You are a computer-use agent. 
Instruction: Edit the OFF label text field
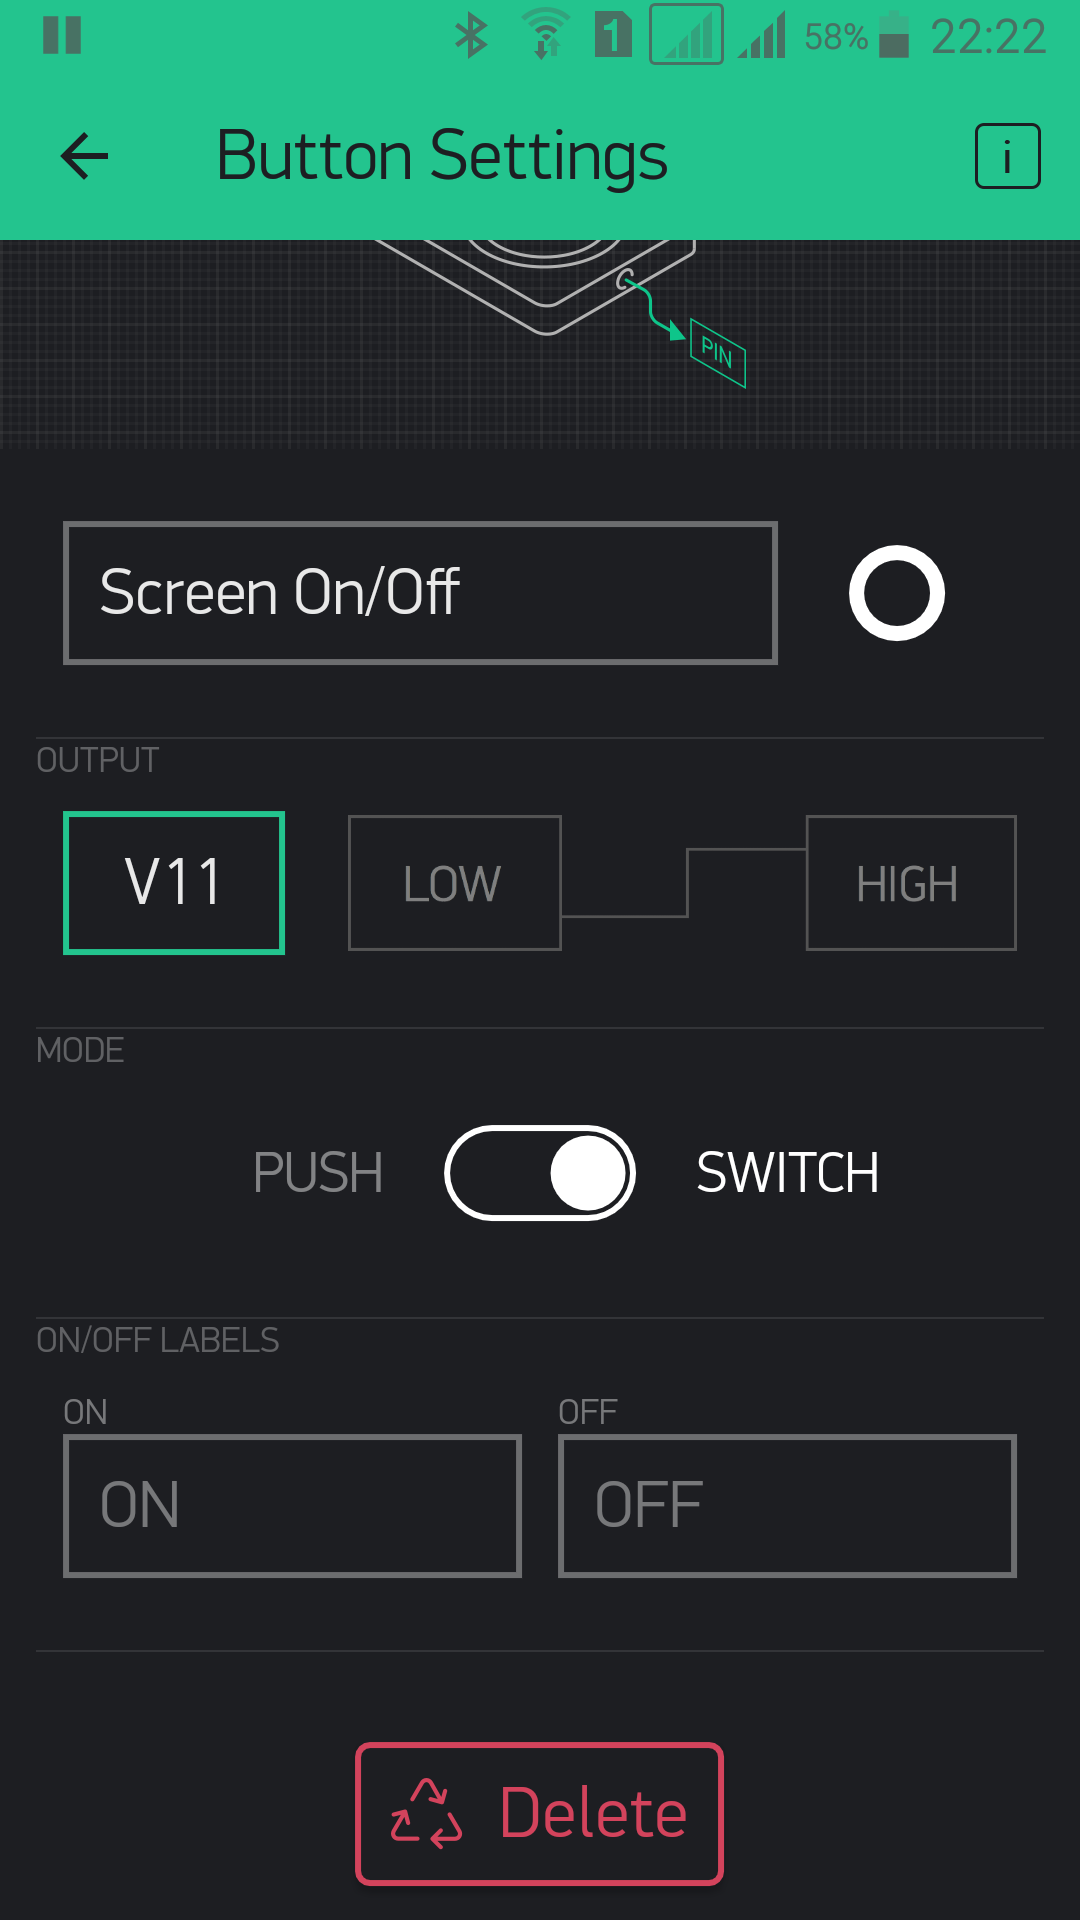click(787, 1505)
